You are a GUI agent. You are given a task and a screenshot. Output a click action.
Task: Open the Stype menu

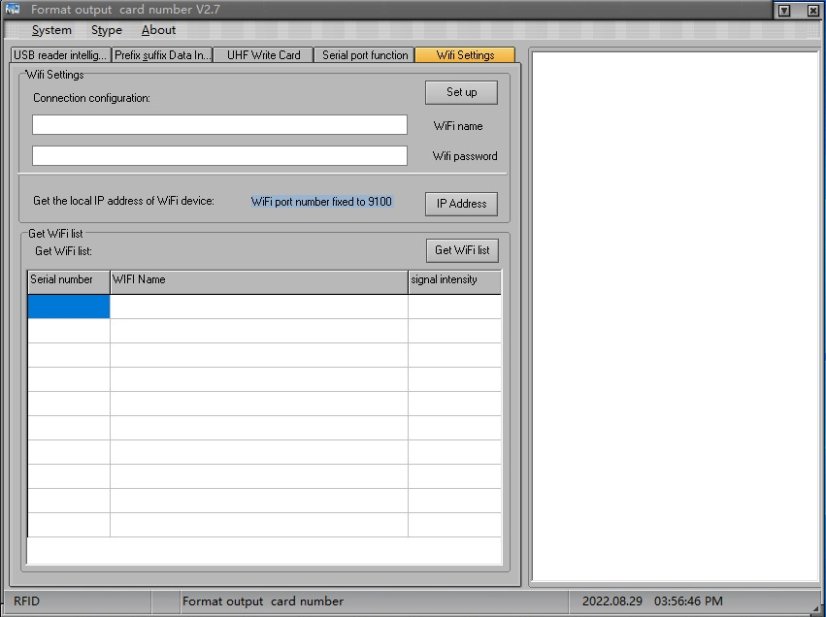click(x=106, y=30)
